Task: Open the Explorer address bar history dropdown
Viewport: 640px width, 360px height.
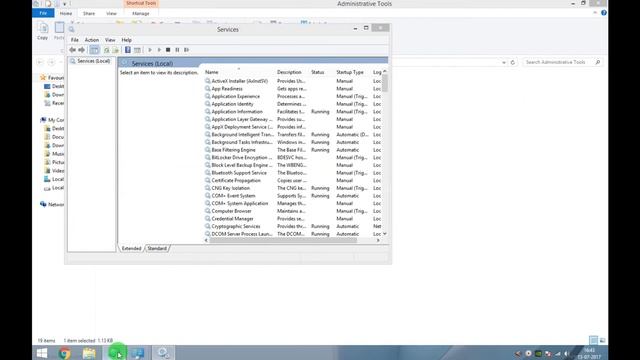Action: [504, 62]
